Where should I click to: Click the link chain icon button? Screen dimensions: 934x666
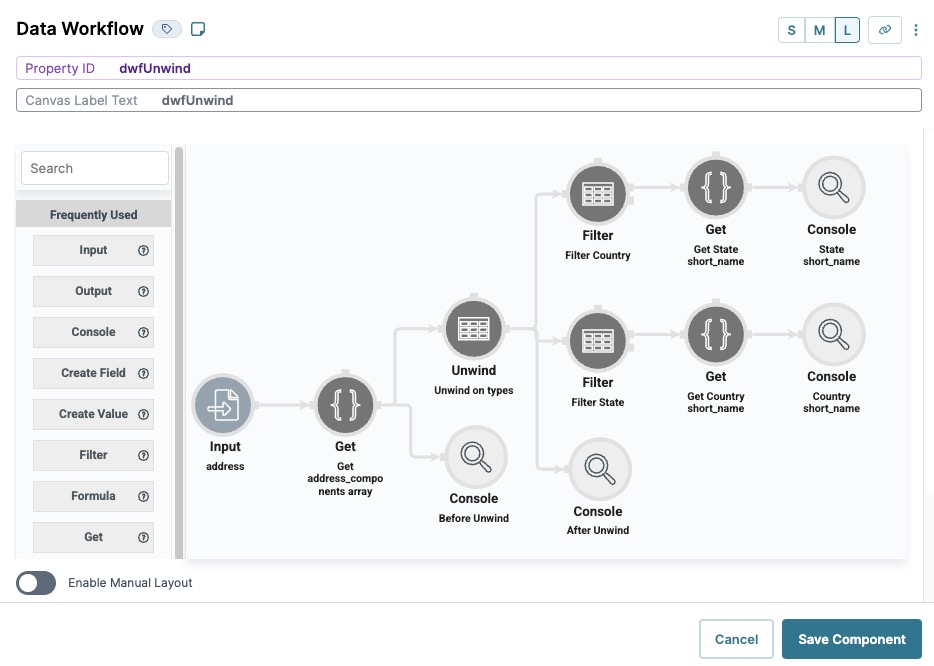pos(885,30)
